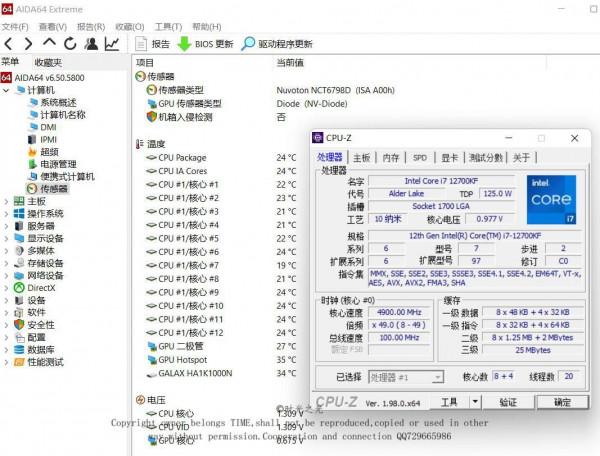Open the 查看(V) menu
600x456 pixels.
click(53, 27)
